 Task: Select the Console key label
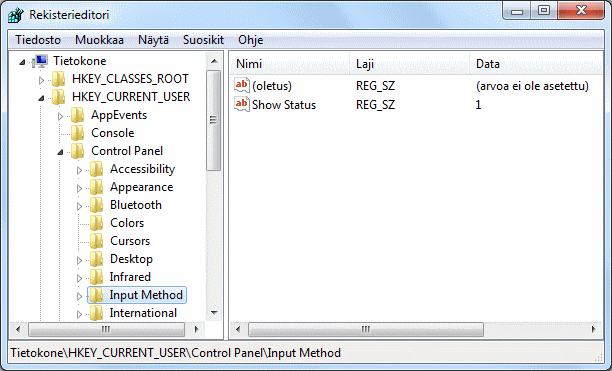tap(113, 133)
